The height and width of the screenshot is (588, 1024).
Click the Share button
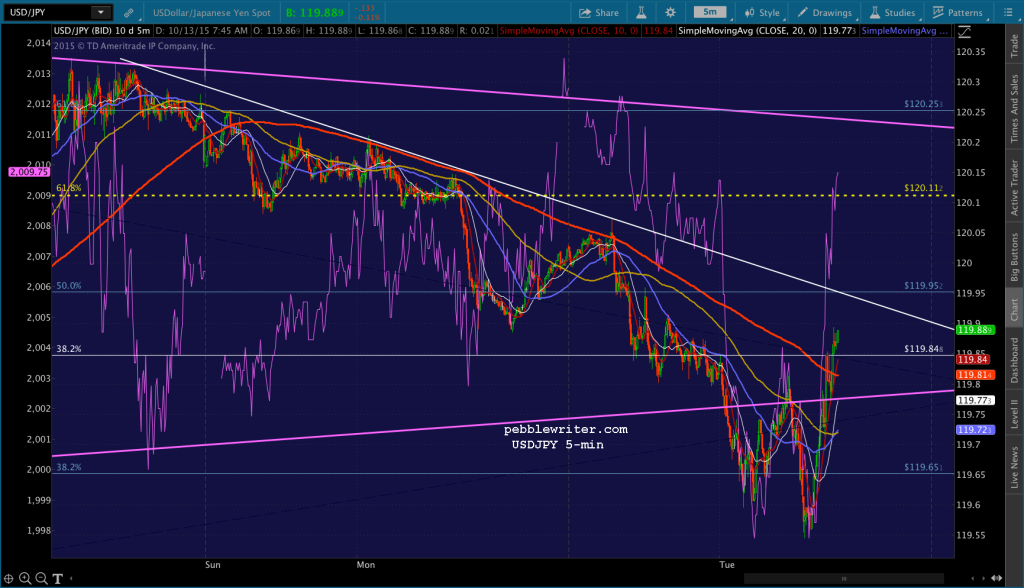[x=599, y=12]
